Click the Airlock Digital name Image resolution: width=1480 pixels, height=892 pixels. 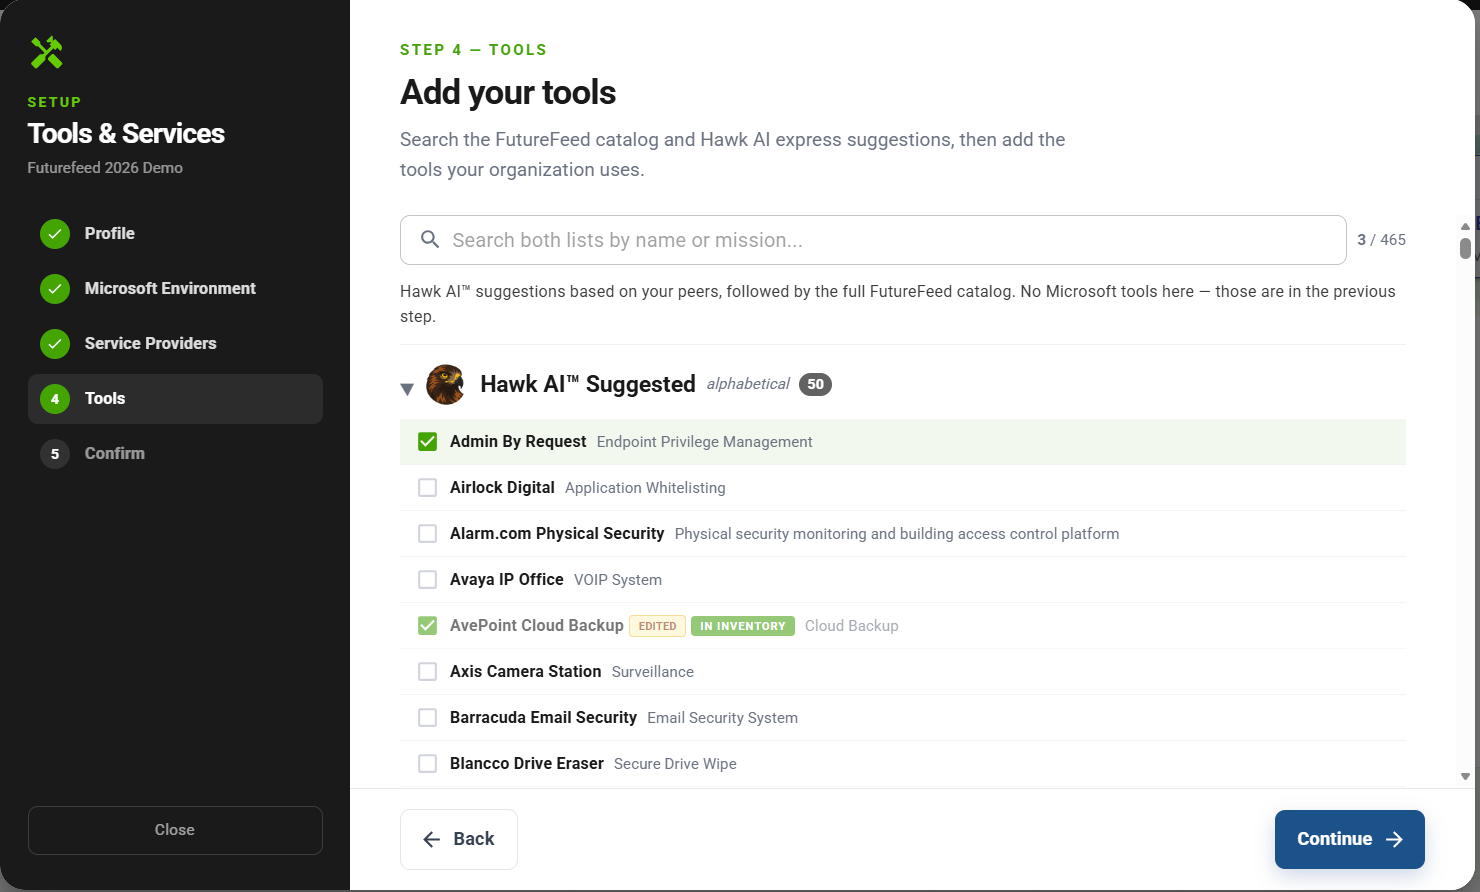point(502,488)
